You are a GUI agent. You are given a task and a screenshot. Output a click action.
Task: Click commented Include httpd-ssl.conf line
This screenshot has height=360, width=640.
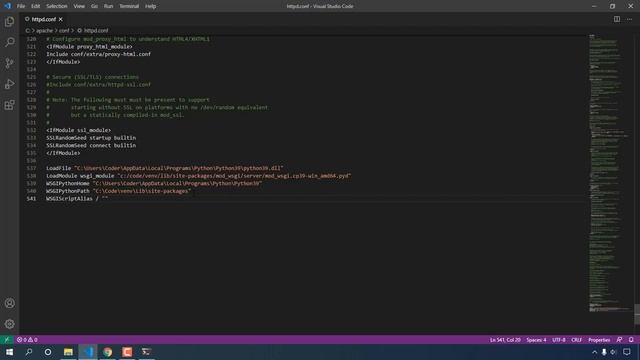(98, 84)
